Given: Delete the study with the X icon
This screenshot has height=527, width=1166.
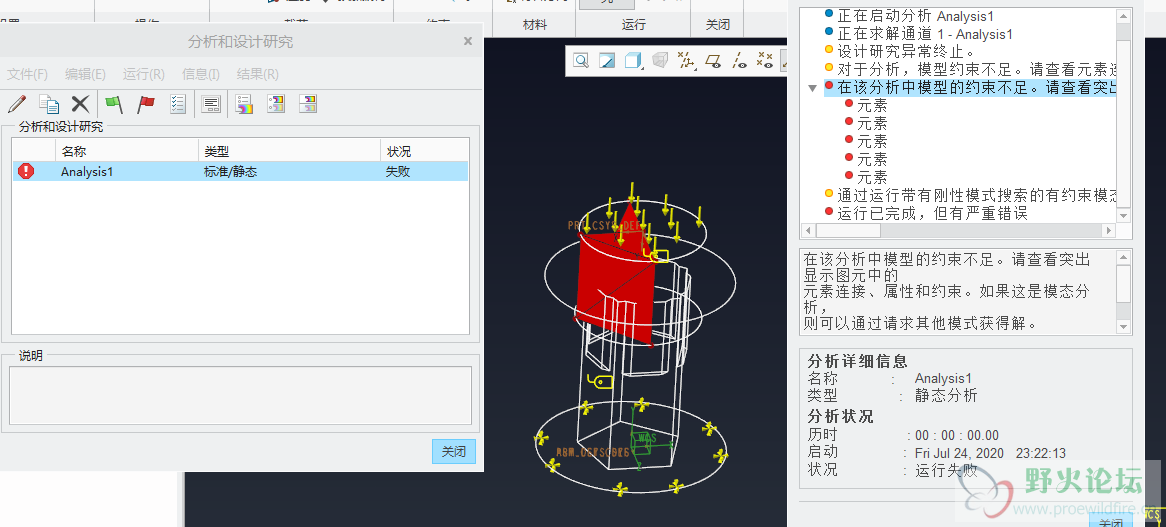Looking at the screenshot, I should [x=80, y=104].
